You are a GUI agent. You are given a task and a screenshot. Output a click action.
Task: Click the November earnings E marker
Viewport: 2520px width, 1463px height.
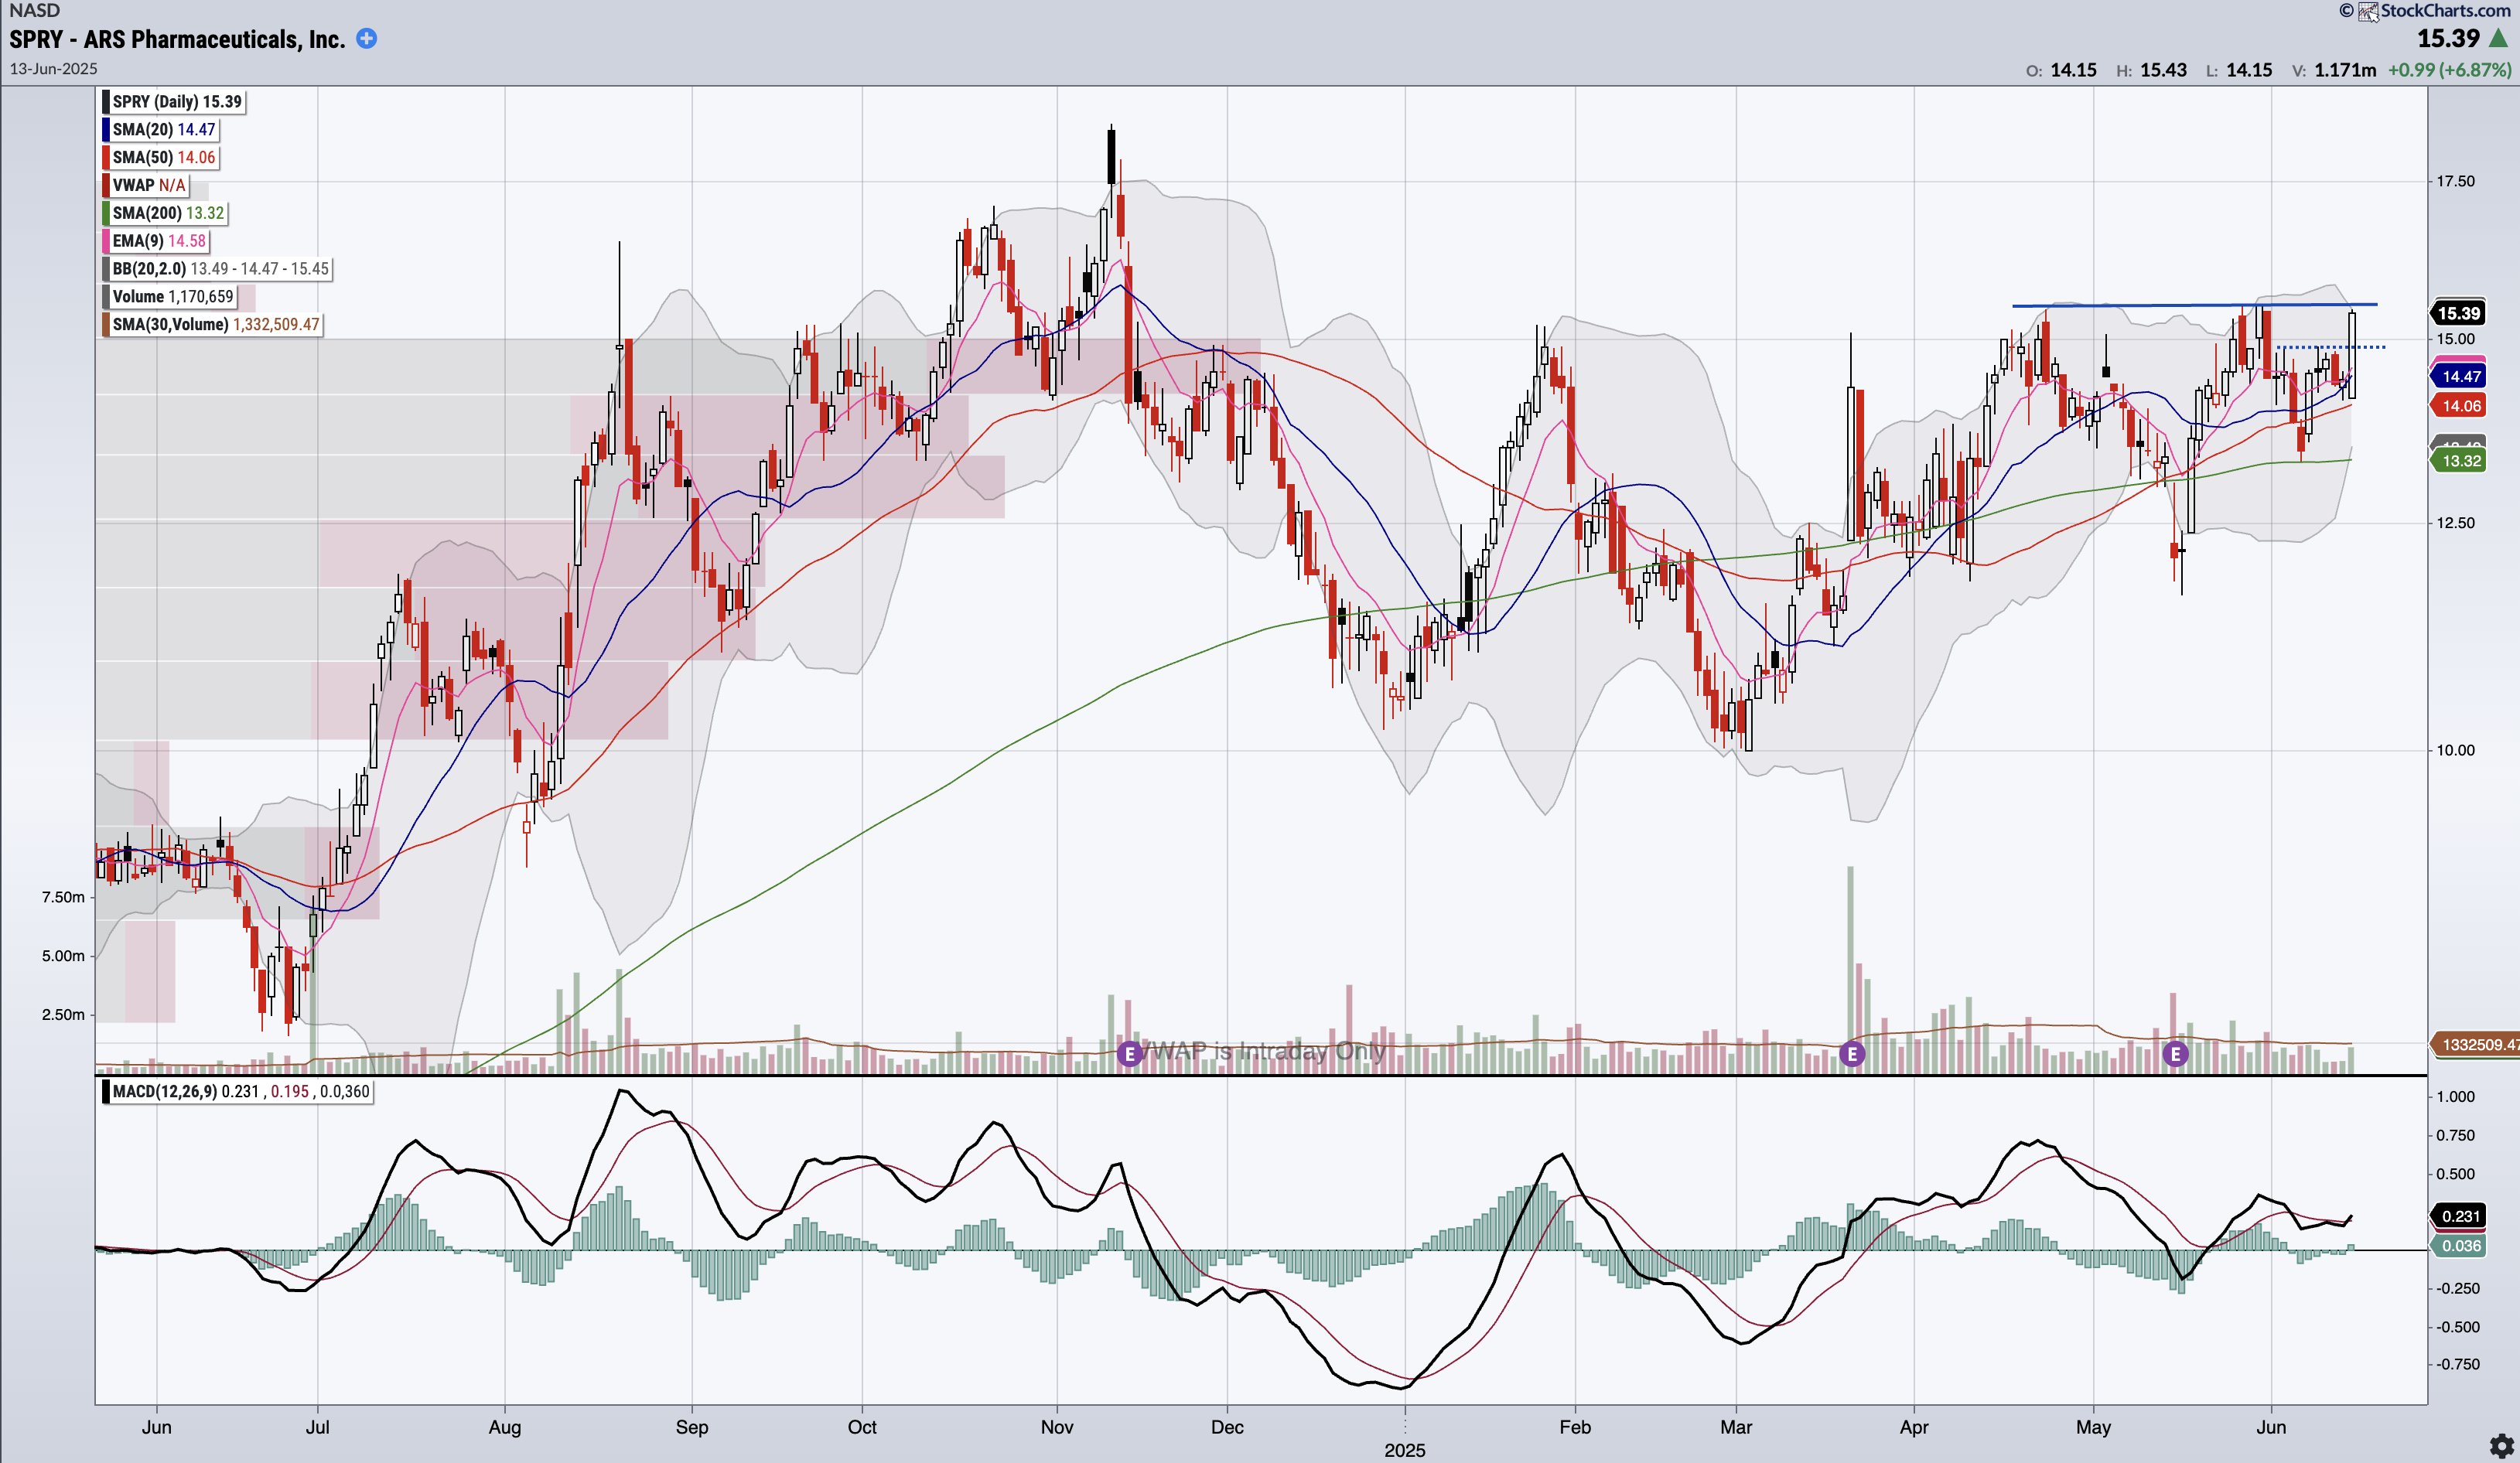coord(1129,1053)
